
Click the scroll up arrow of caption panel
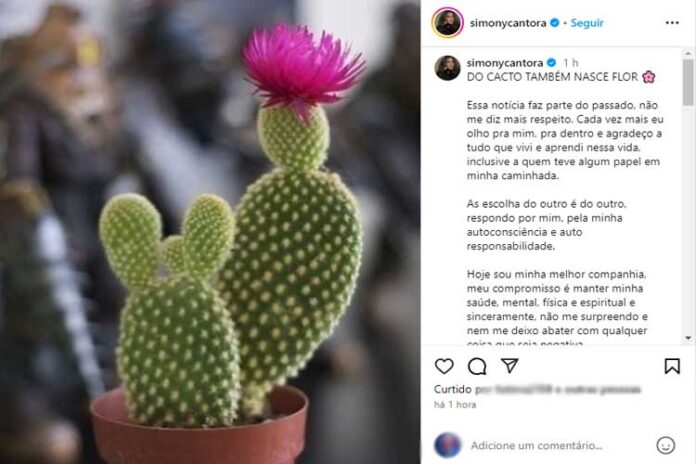point(688,53)
